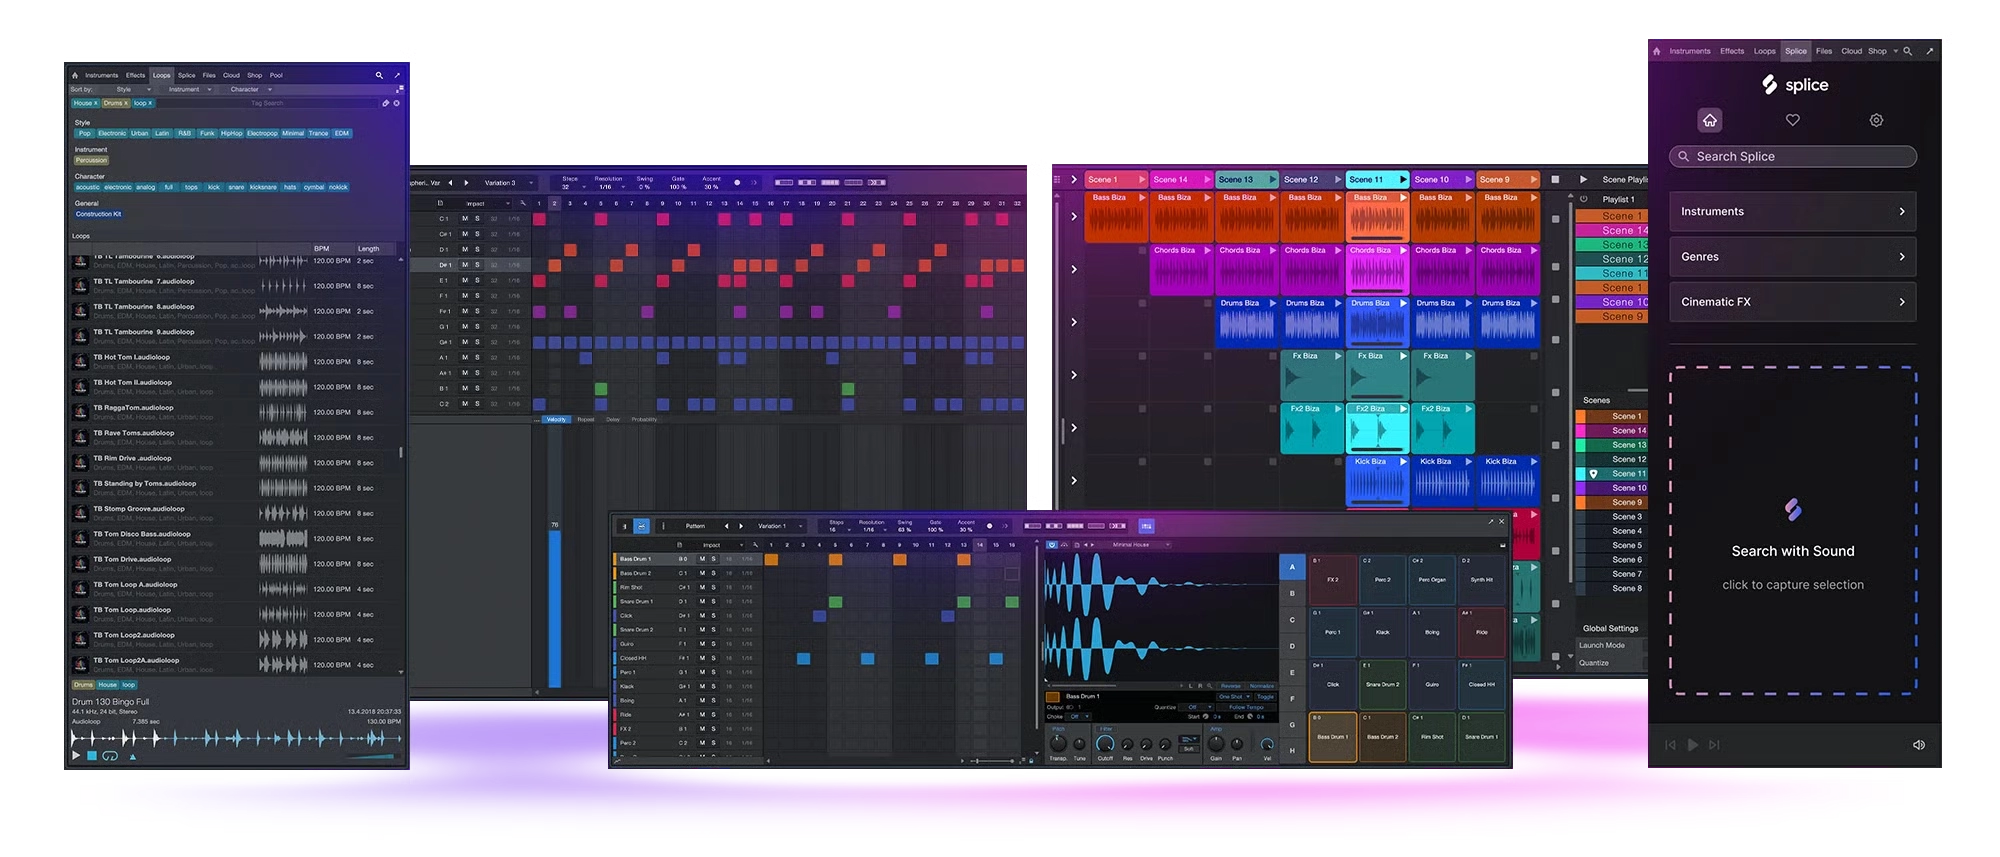This screenshot has width=2000, height=857.
Task: Click the speaker volume icon in Splice panel
Action: coord(1918,744)
